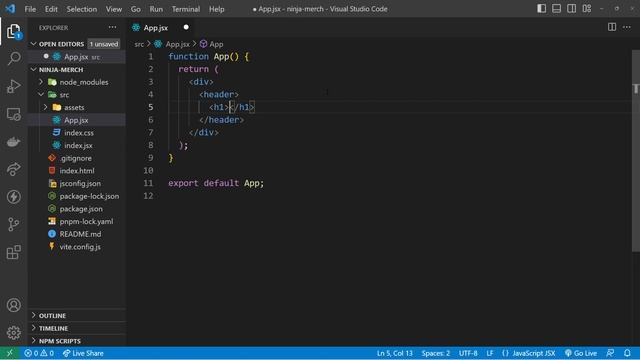Open the Help menu
The image size is (640, 360).
pos(216,9)
